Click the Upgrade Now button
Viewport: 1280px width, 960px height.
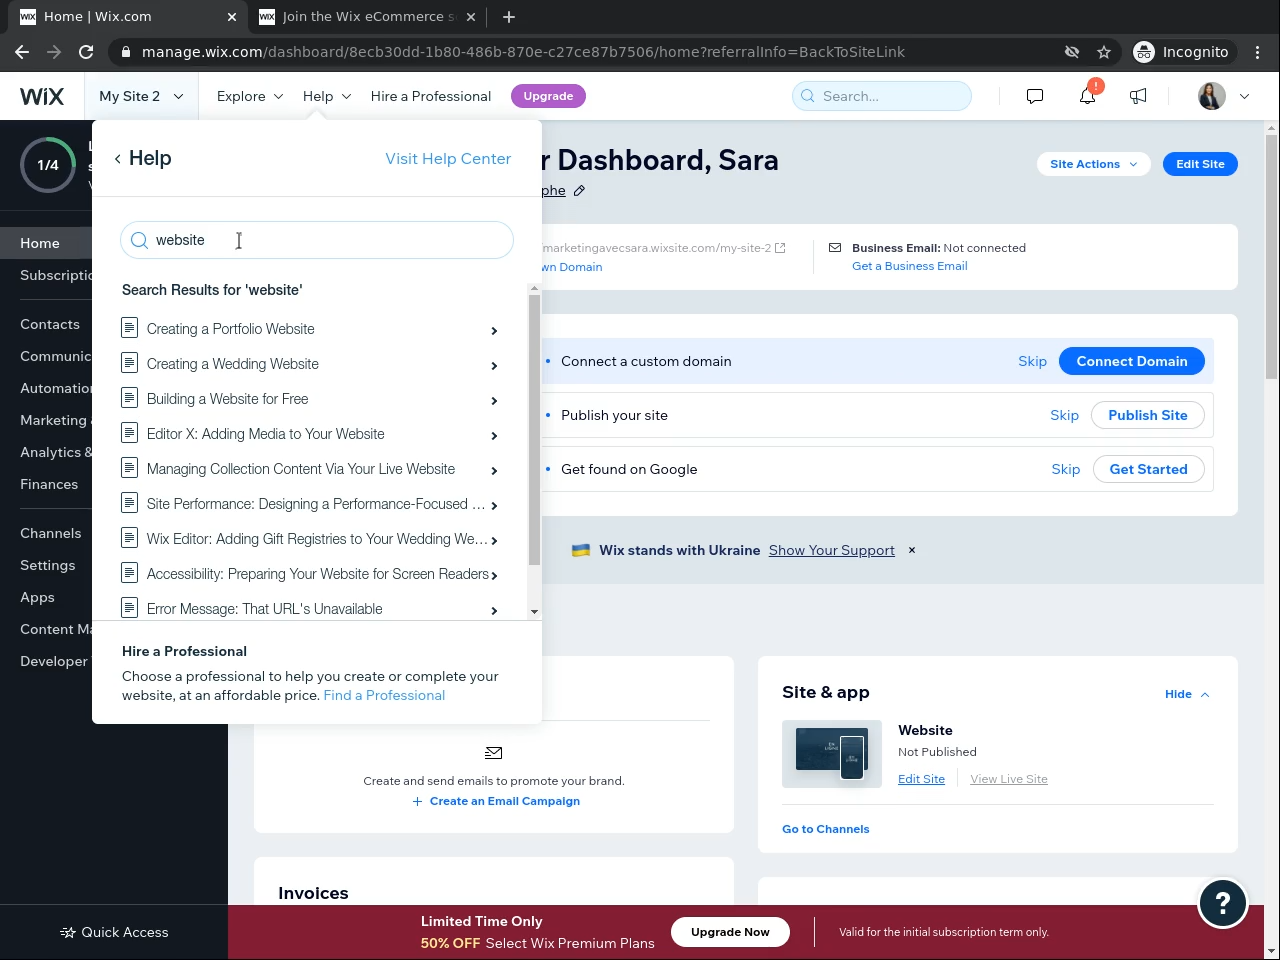[x=730, y=932]
